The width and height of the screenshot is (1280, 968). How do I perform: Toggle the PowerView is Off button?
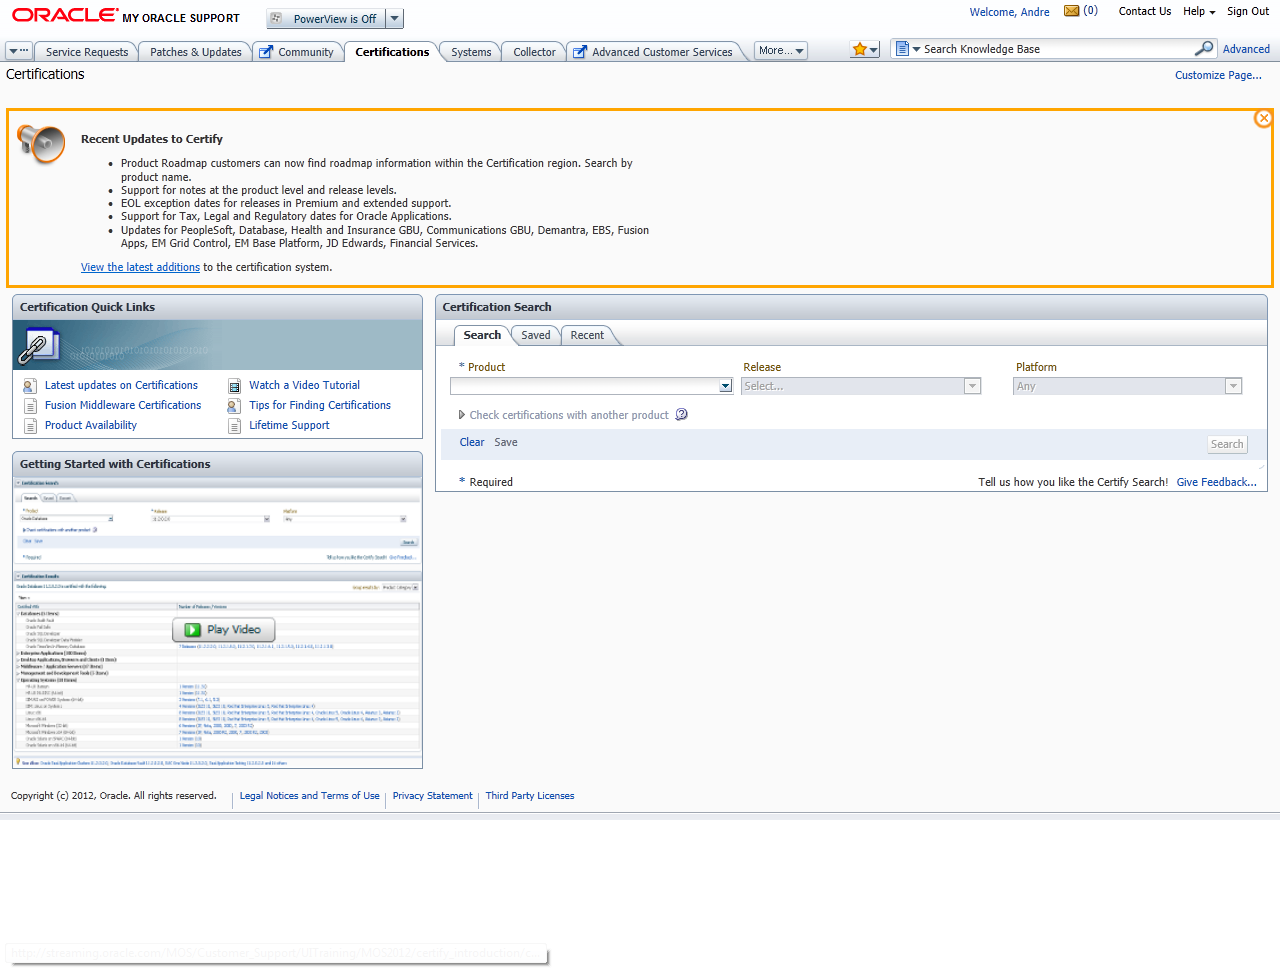pyautogui.click(x=326, y=19)
